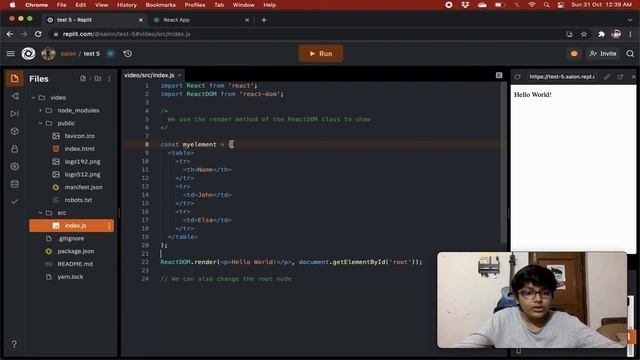Screen dimensions: 640x360
Task: Toggle the editor layout icon
Action: click(x=499, y=75)
